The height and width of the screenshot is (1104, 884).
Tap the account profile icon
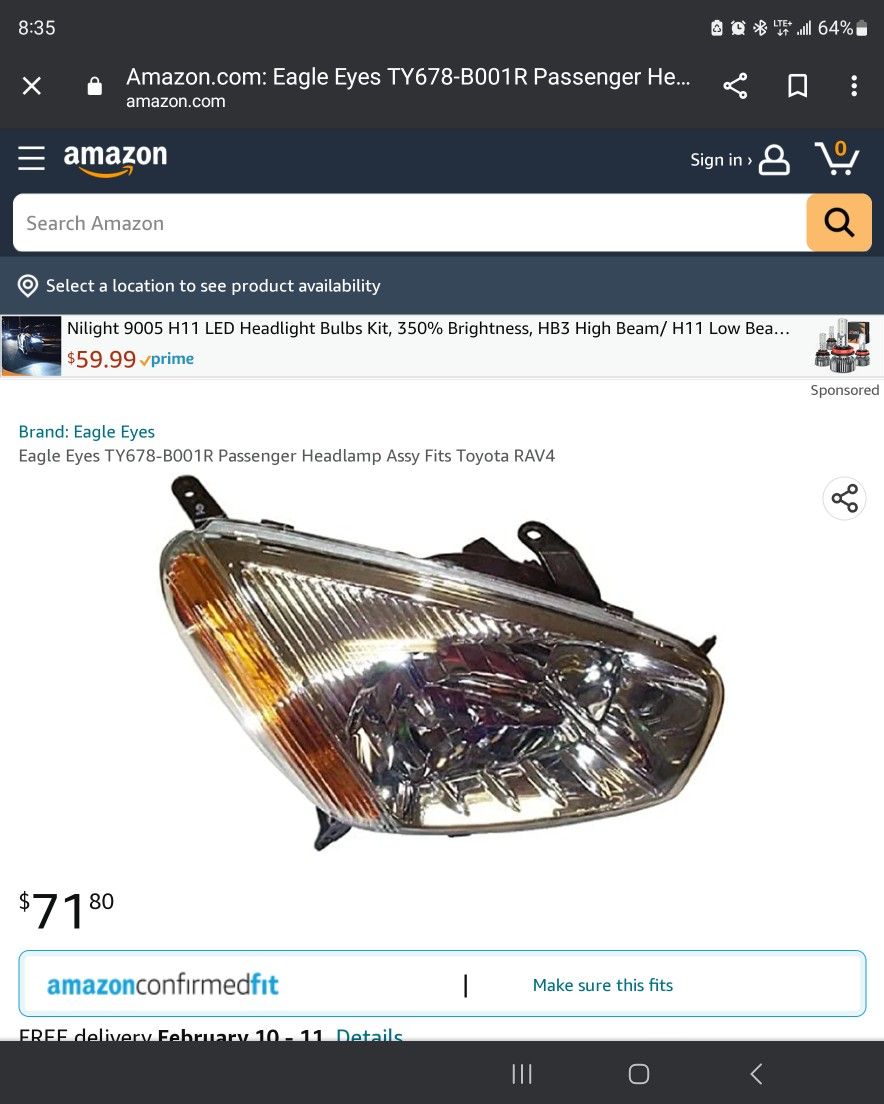point(774,160)
